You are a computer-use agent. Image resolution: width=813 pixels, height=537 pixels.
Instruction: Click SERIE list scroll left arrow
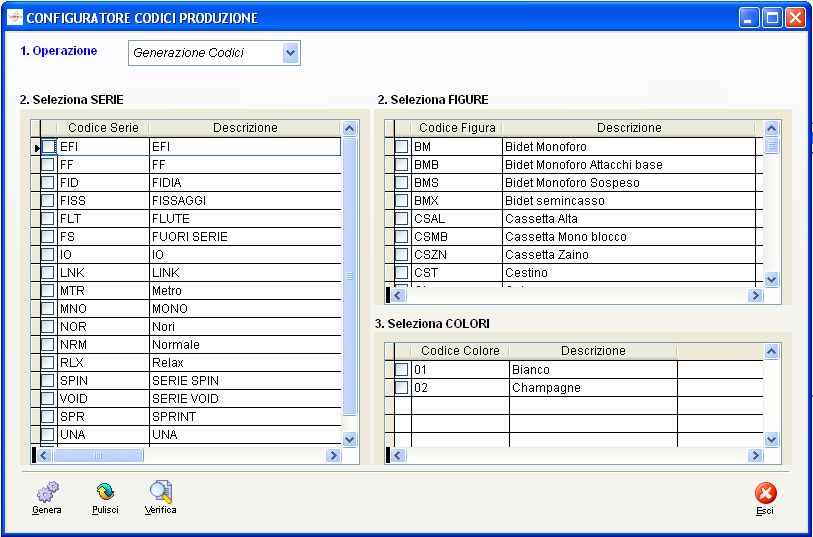tap(45, 456)
